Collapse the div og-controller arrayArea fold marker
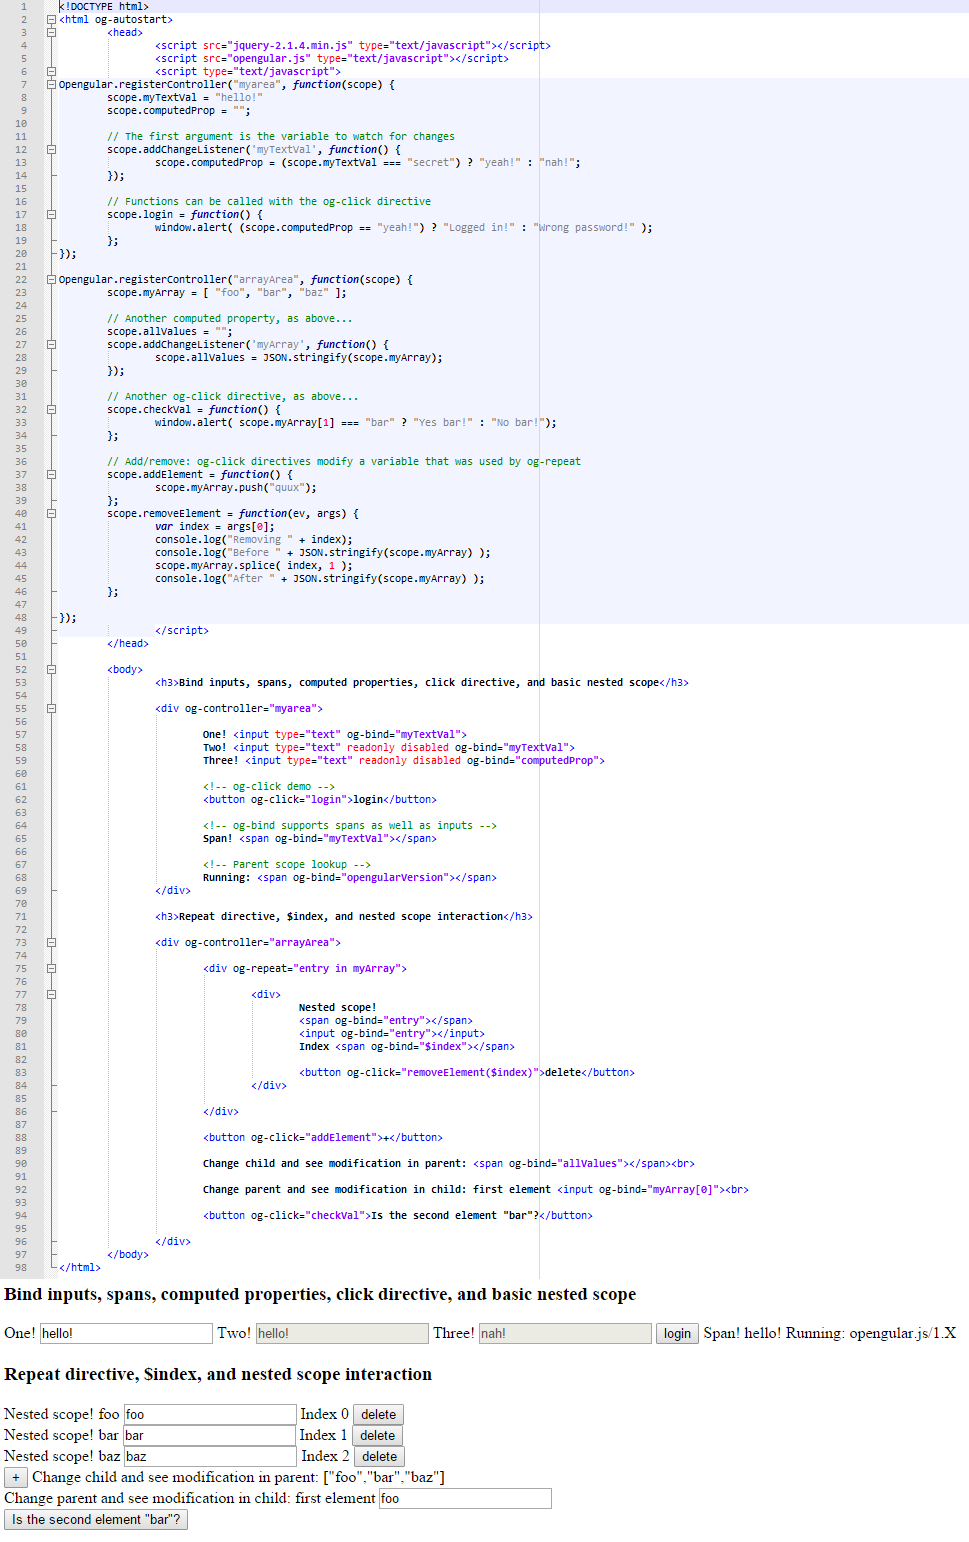 (x=51, y=943)
